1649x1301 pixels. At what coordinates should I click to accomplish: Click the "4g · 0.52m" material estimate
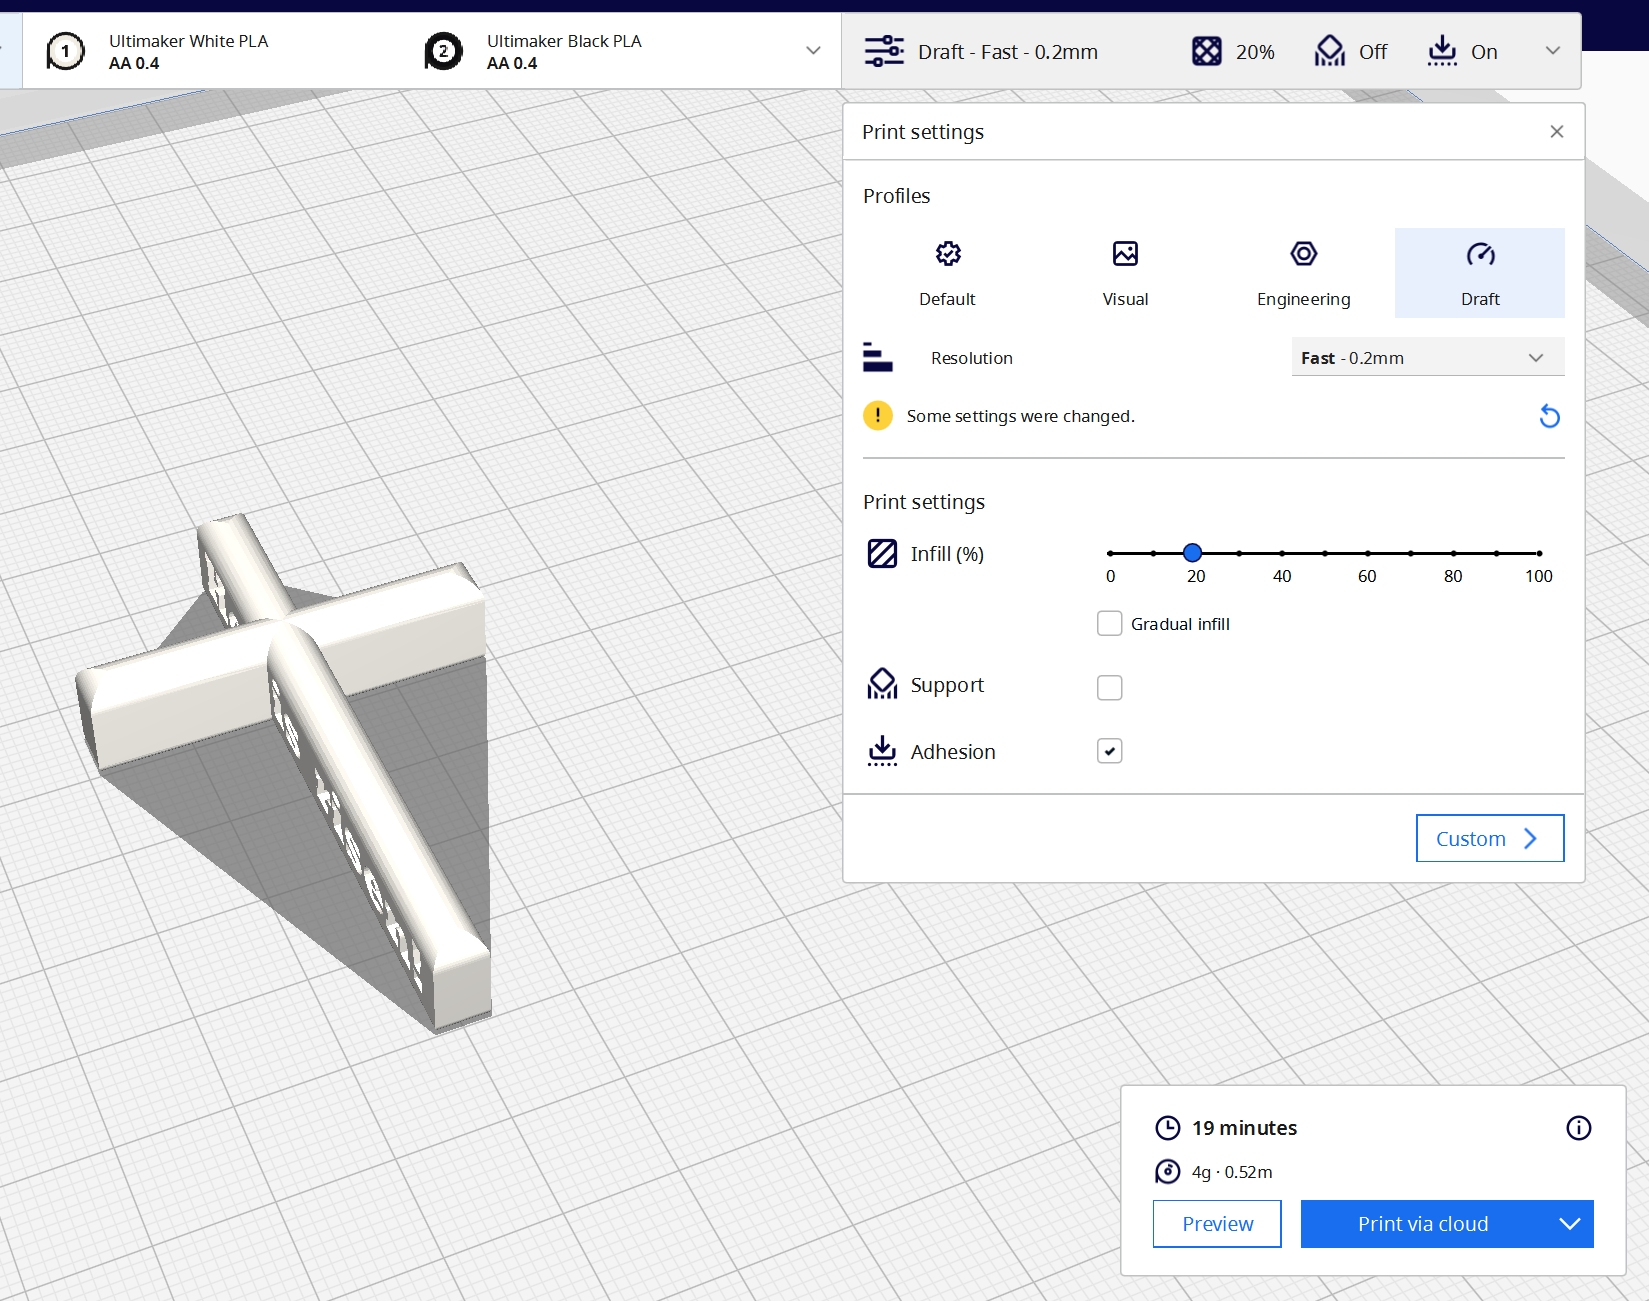[x=1232, y=1172]
